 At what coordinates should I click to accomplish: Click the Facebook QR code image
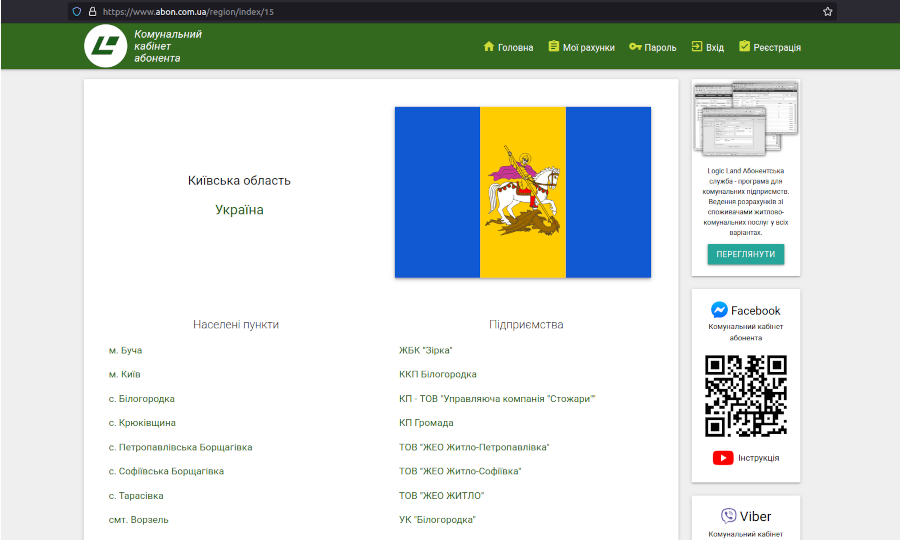pos(746,396)
